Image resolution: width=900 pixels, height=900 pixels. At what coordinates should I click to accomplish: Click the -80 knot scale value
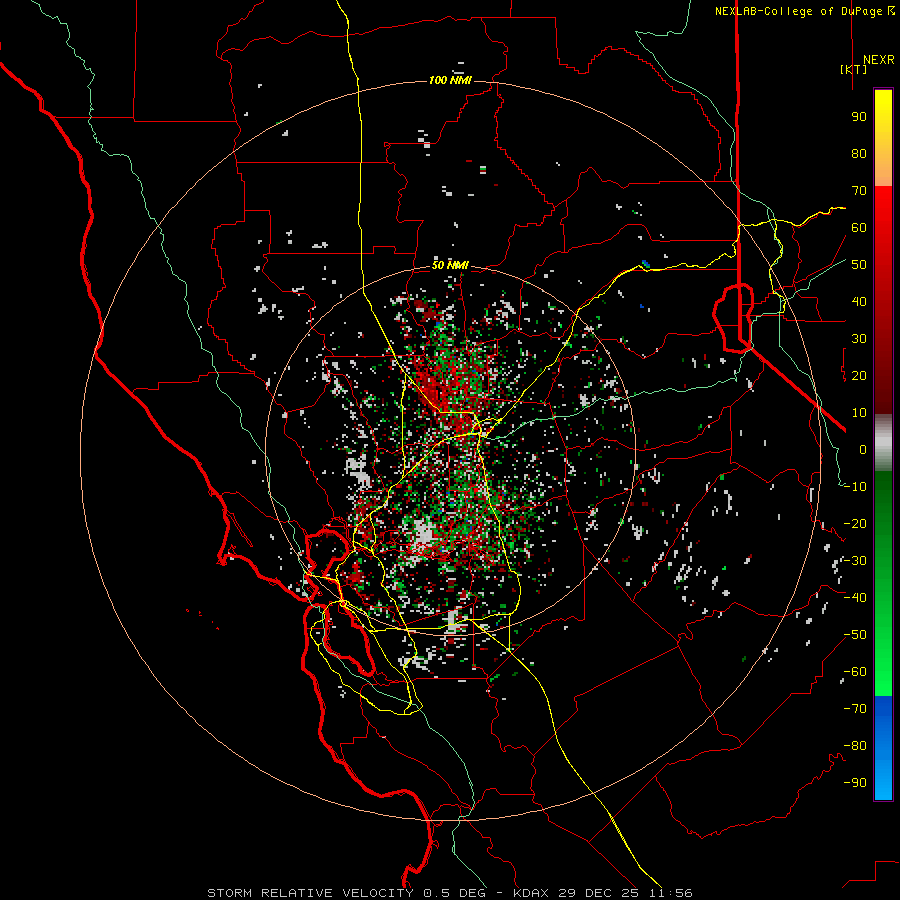[x=855, y=746]
